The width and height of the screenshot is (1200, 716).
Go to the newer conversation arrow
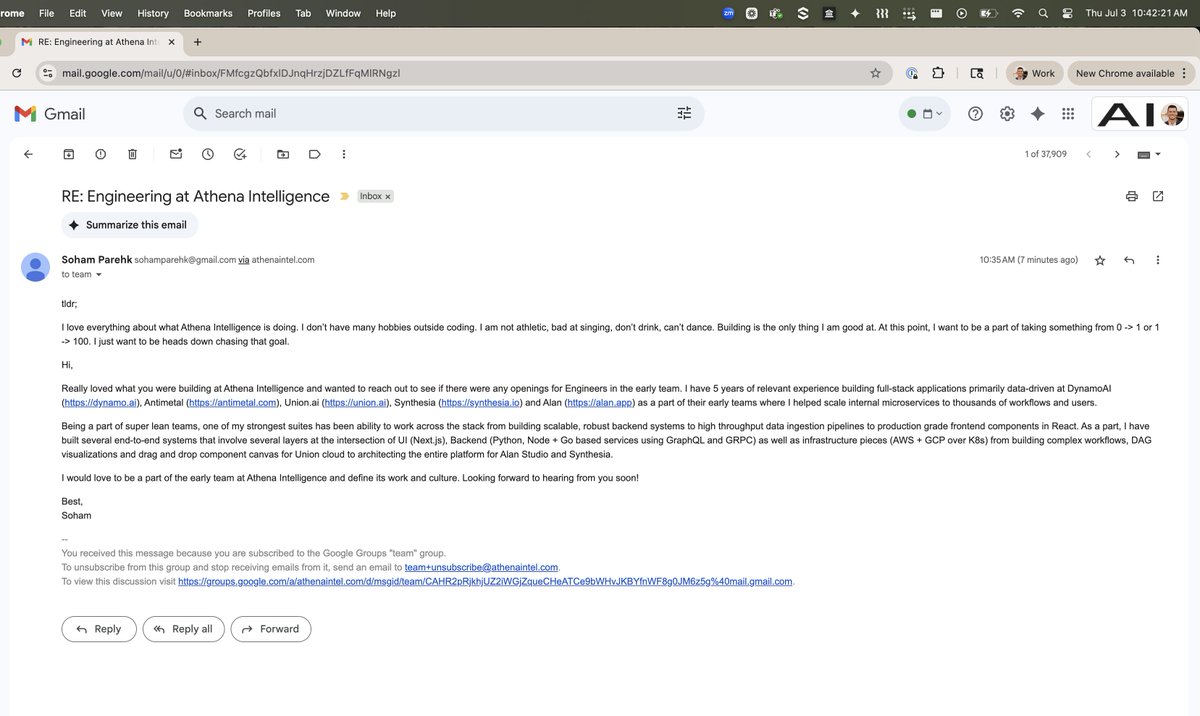pyautogui.click(x=1089, y=154)
